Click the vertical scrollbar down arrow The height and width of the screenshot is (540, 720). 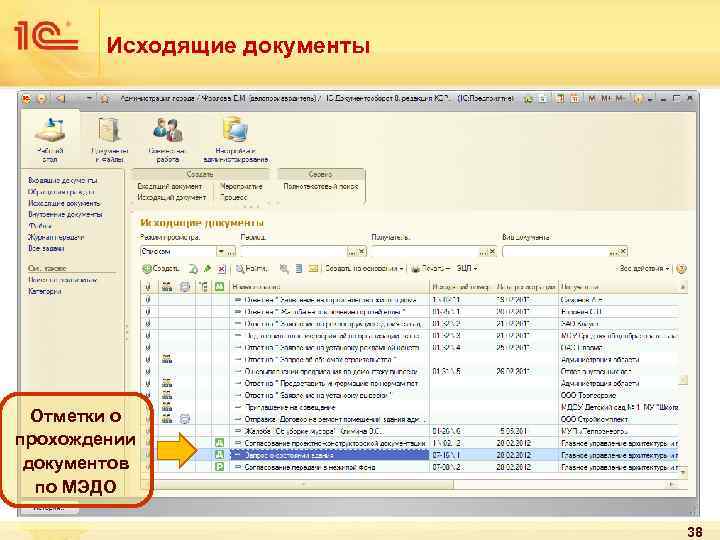click(683, 472)
